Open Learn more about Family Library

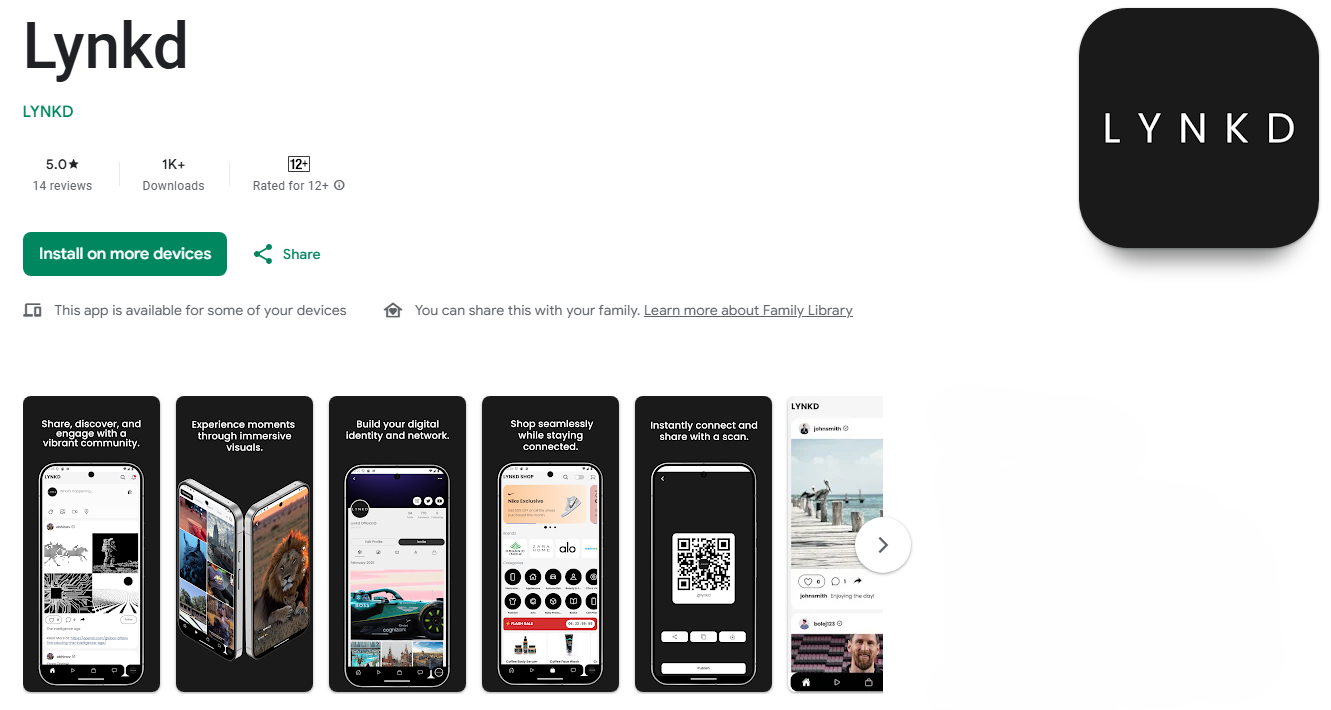tap(748, 310)
